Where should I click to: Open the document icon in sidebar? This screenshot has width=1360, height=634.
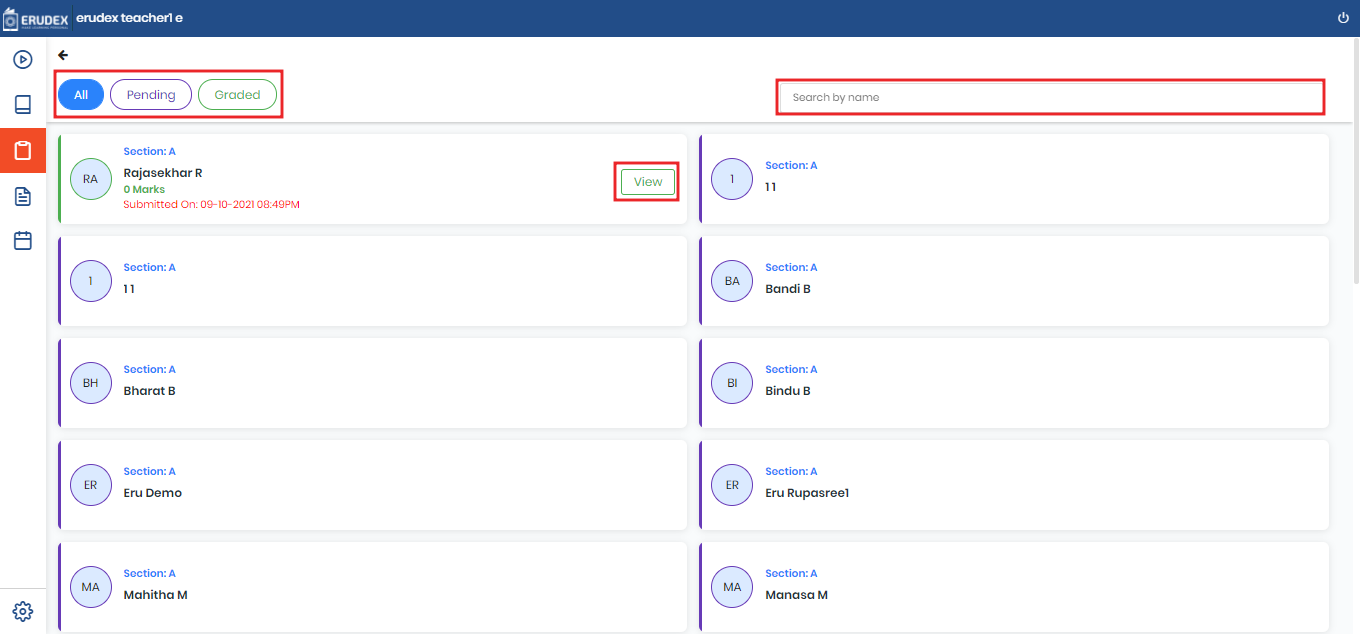(x=23, y=196)
